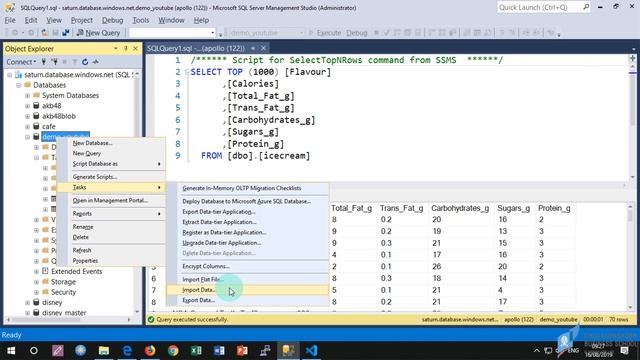Expand the System Databases folder
Screen dimensions: 640x360
28,96
